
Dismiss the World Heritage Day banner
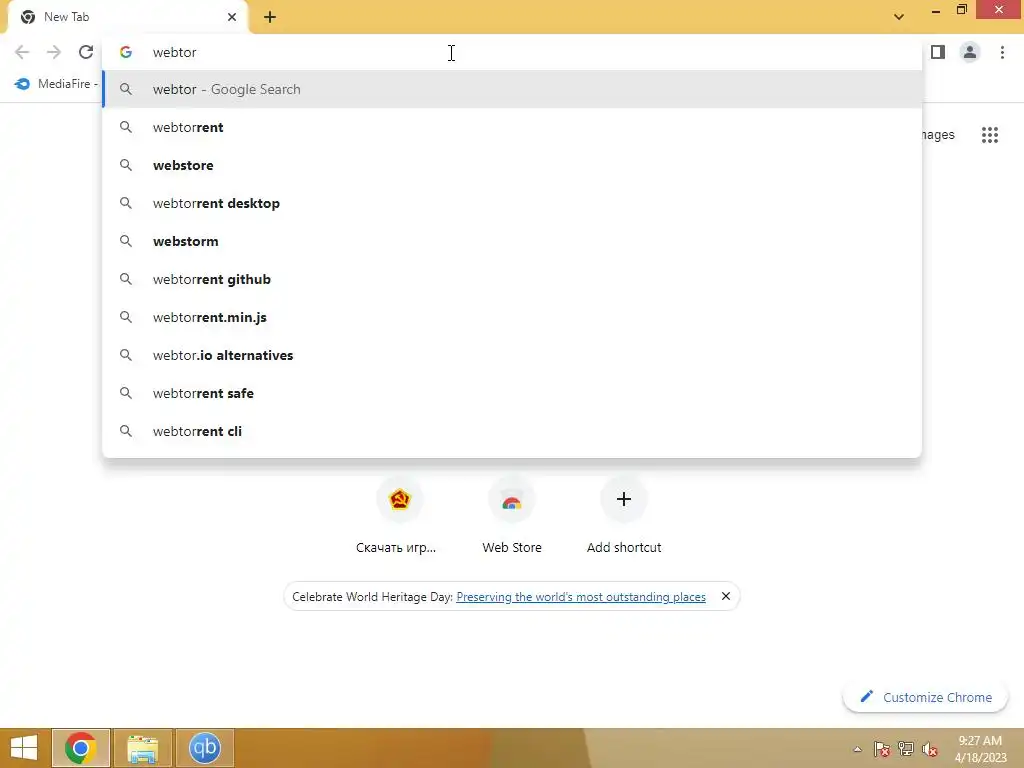725,596
